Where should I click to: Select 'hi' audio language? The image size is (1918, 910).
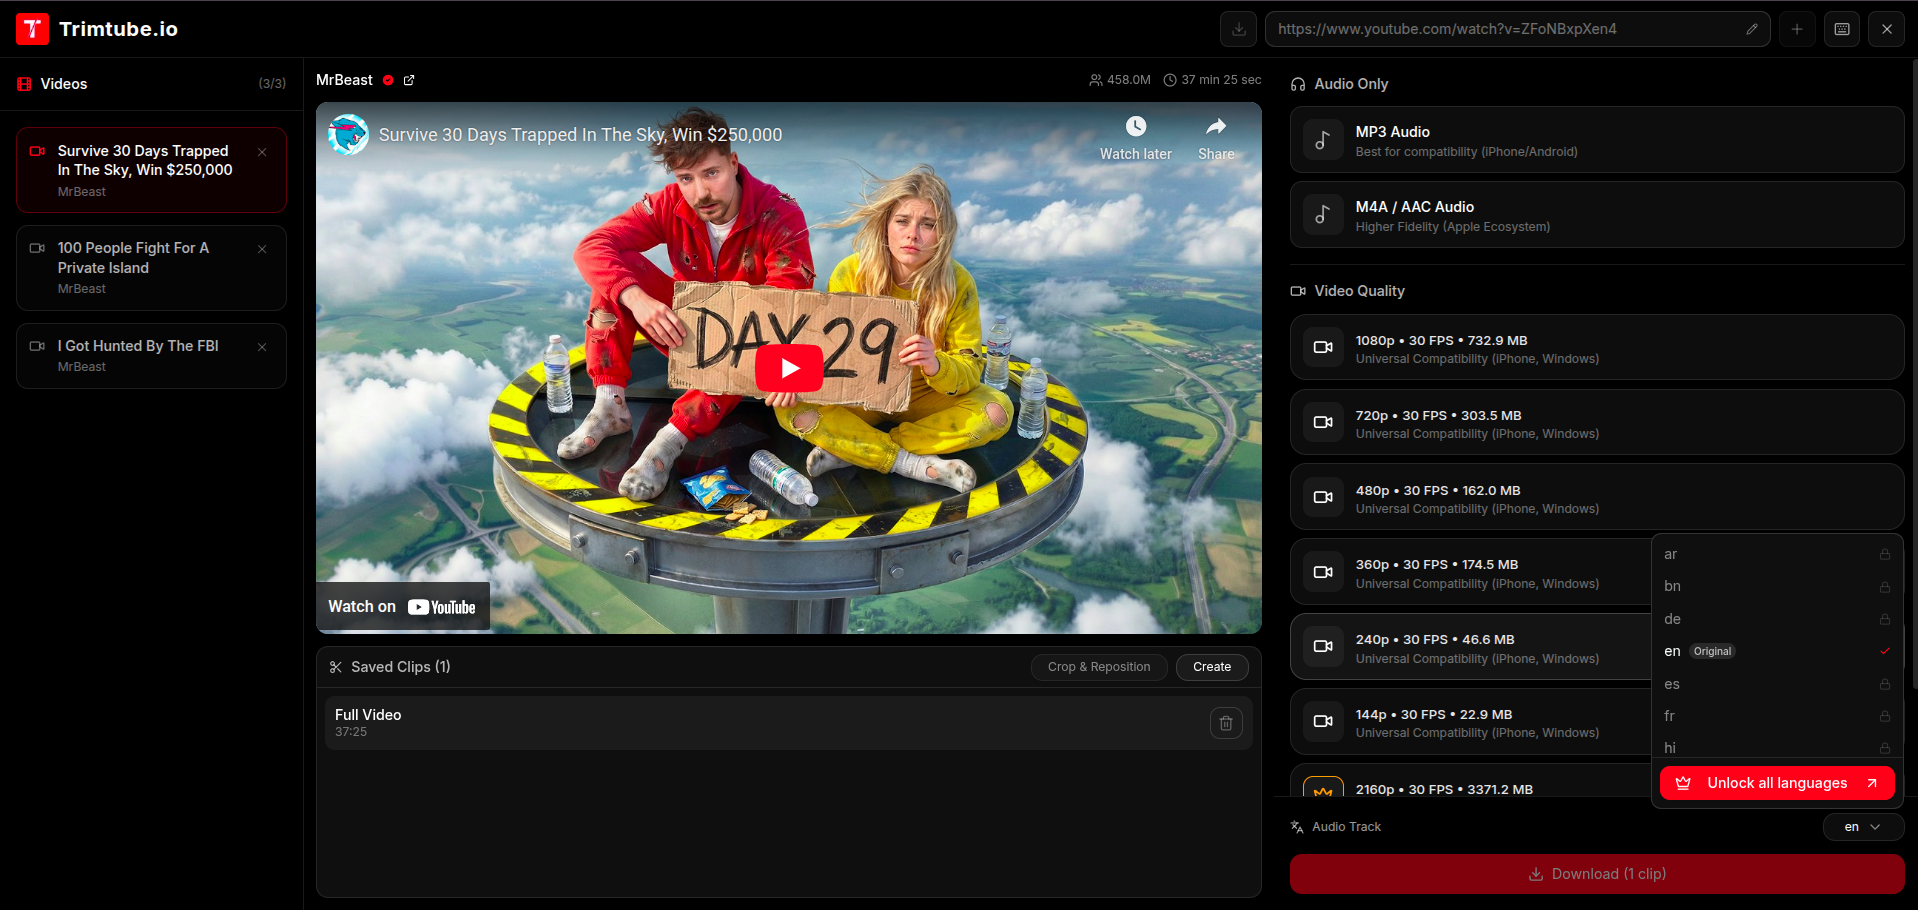coord(1777,747)
